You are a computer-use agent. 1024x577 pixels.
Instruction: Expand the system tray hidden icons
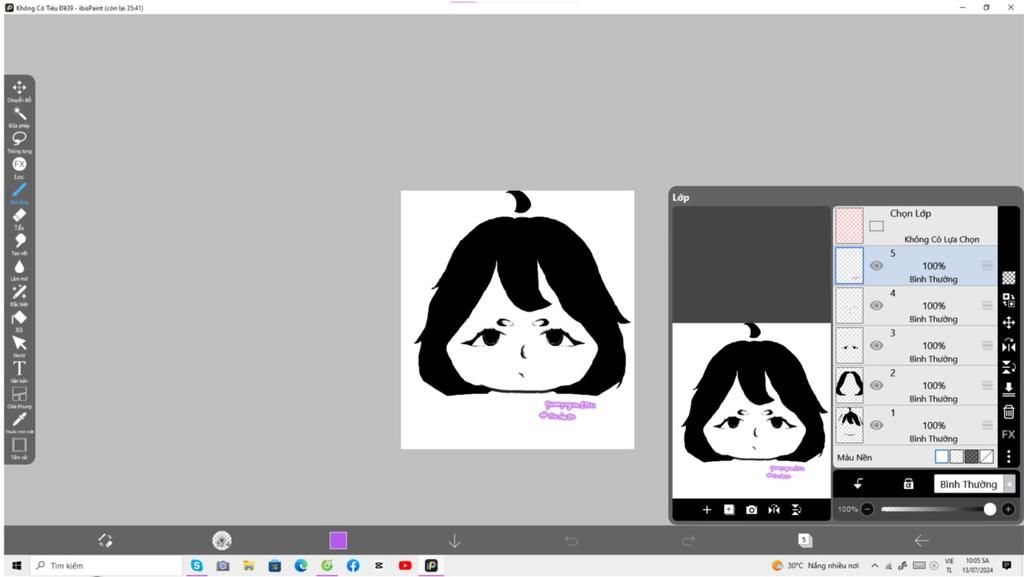point(875,566)
